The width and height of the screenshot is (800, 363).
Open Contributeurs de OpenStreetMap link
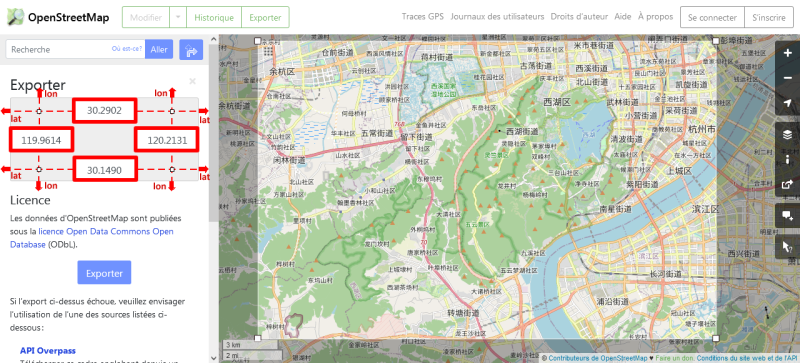tap(597, 358)
